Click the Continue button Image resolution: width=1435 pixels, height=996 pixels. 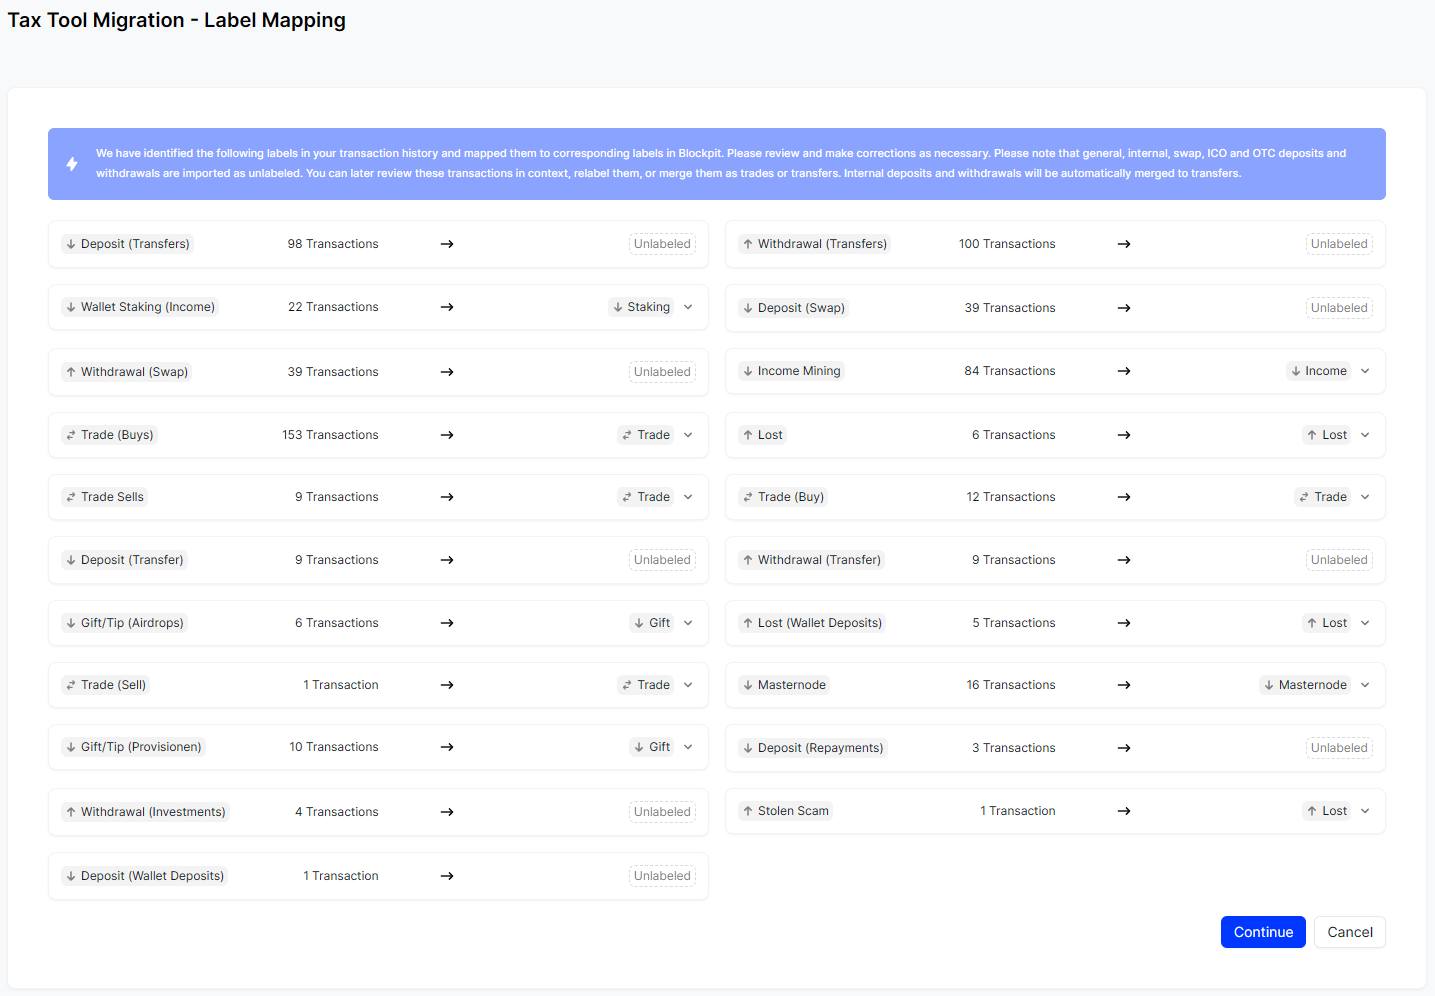[x=1263, y=931]
